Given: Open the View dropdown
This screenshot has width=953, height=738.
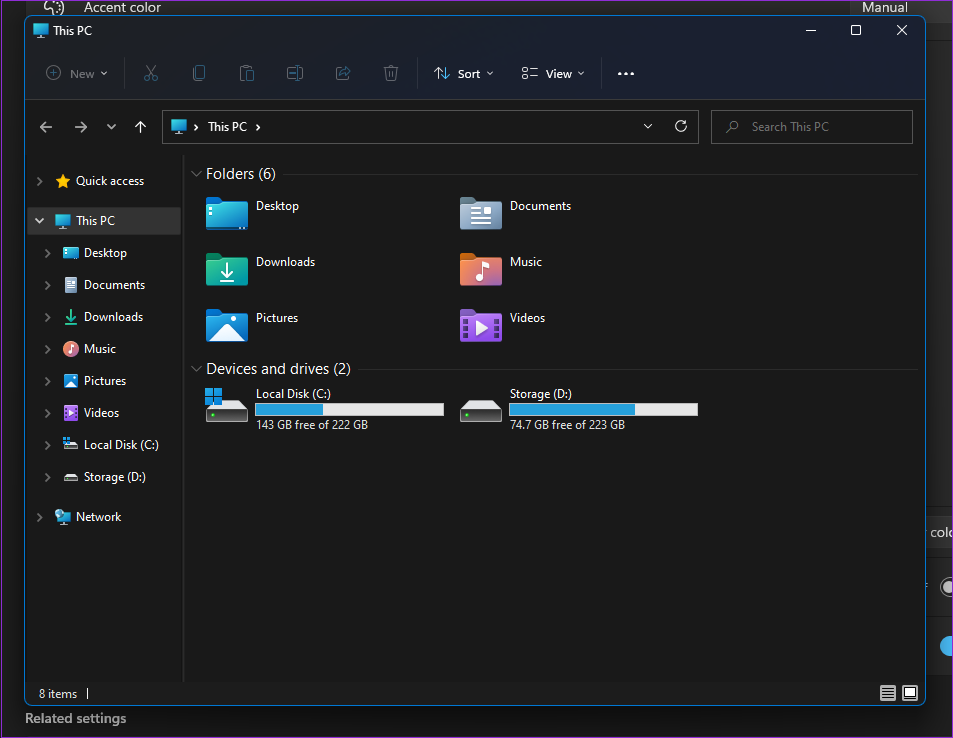Looking at the screenshot, I should (552, 73).
